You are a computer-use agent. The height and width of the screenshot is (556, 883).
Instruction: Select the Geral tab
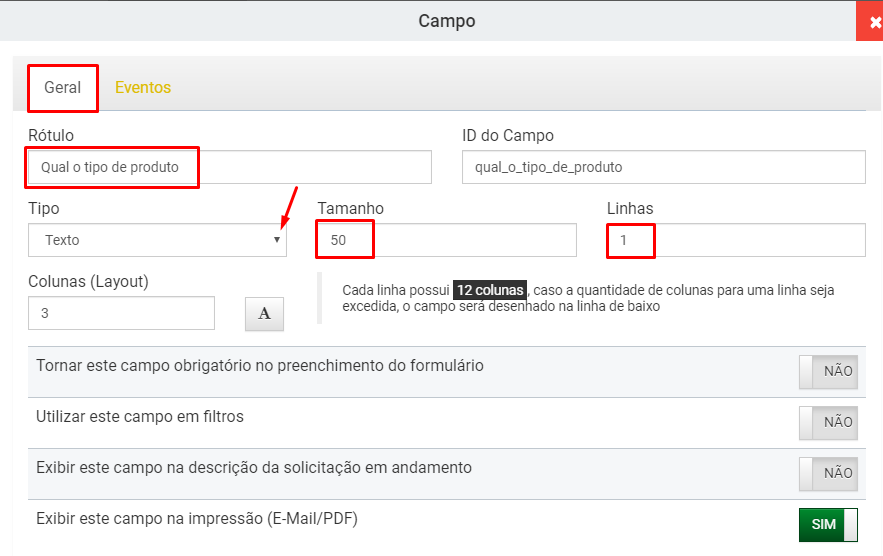(63, 87)
